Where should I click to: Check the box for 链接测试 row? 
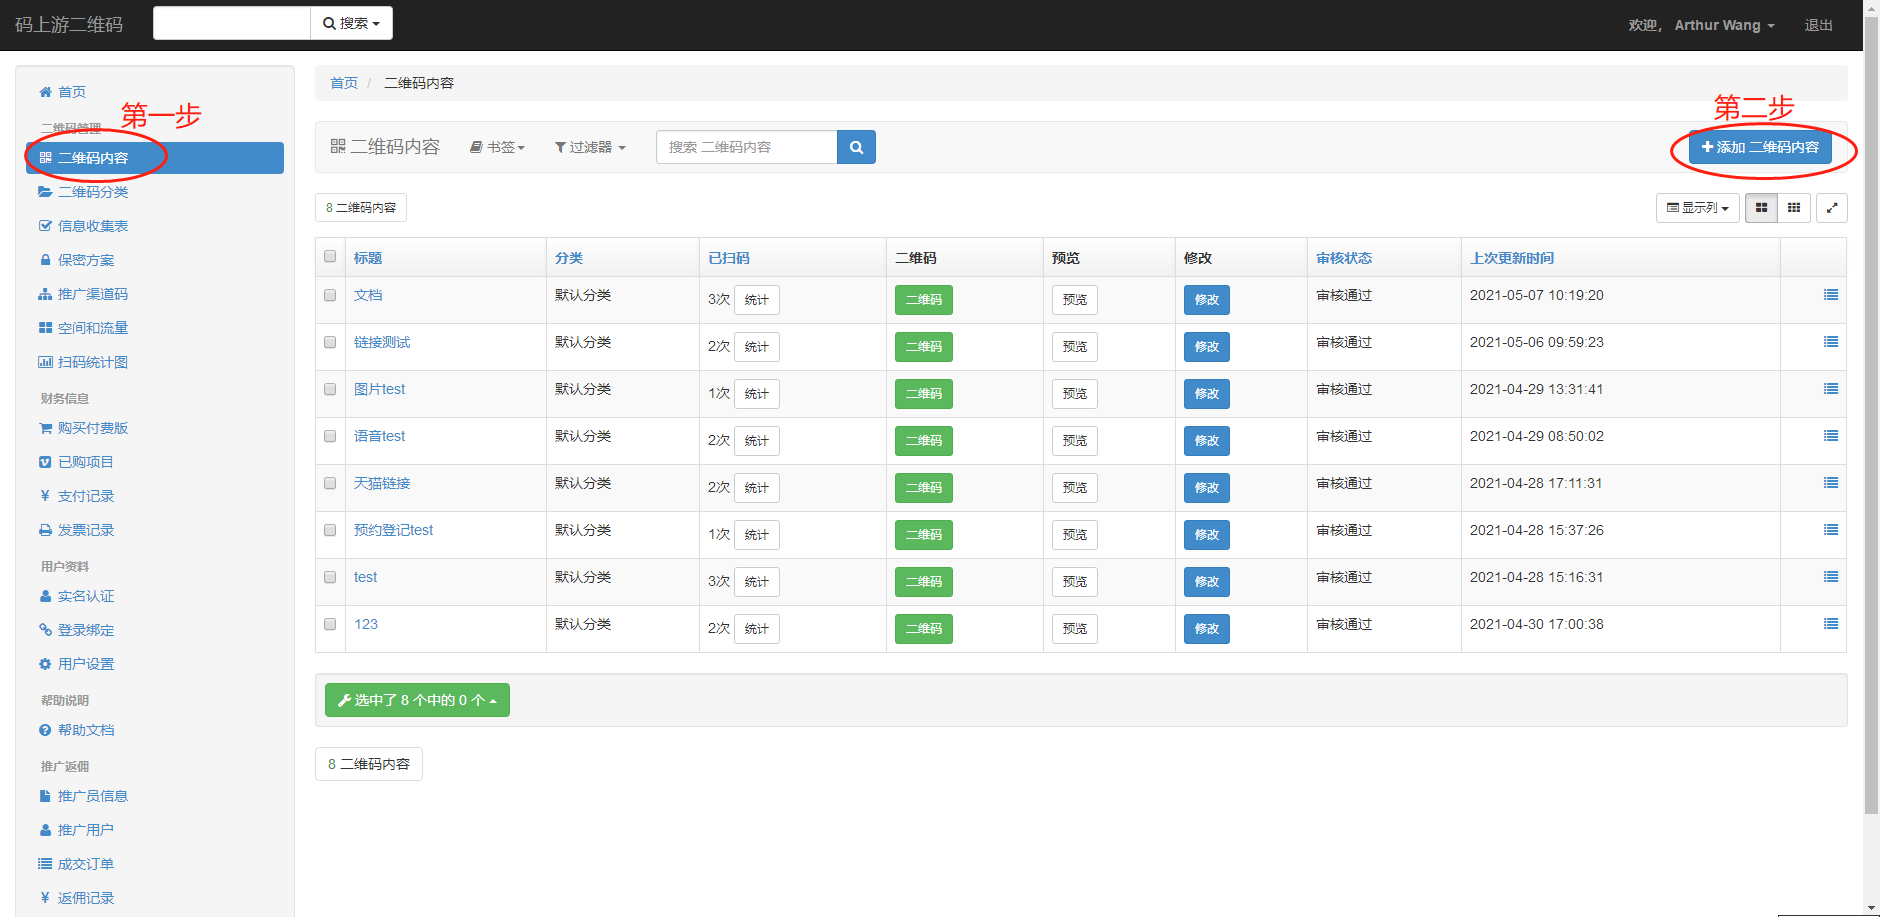pyautogui.click(x=330, y=342)
